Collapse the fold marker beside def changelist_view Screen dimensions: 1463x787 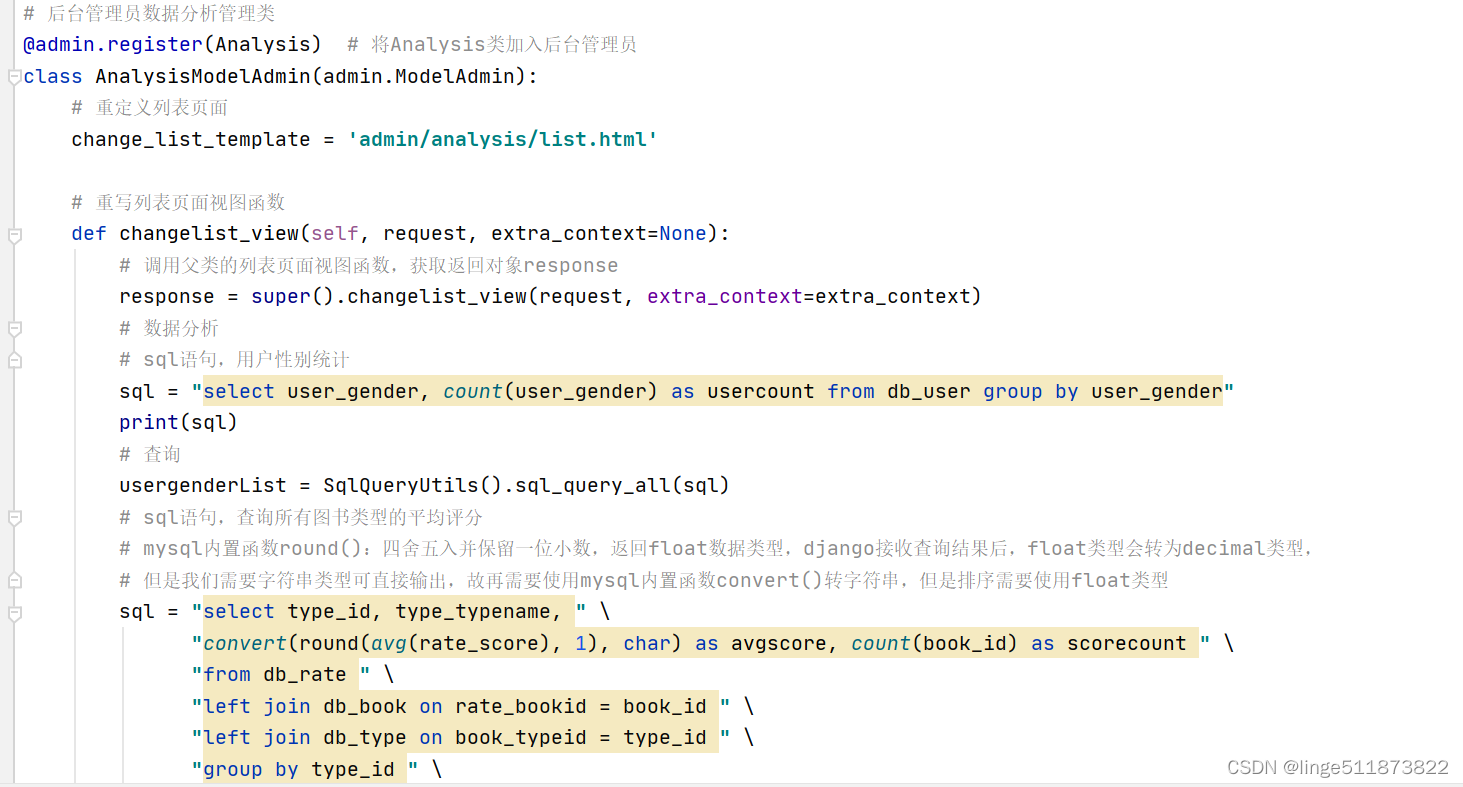pos(14,235)
